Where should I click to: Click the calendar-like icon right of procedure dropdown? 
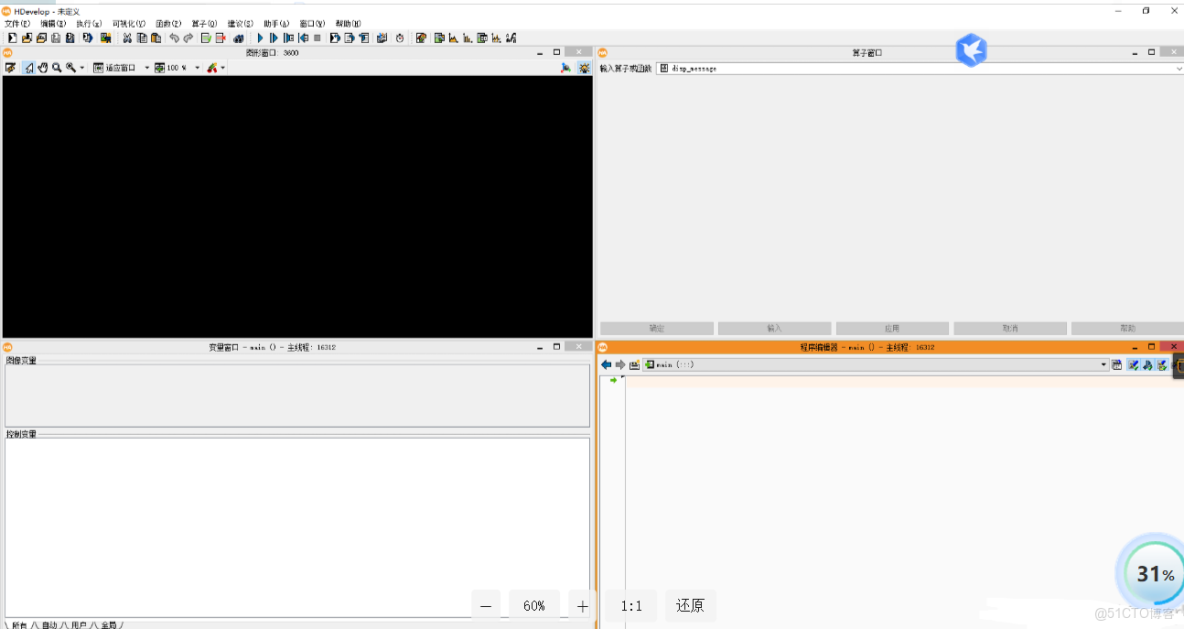pos(1117,365)
